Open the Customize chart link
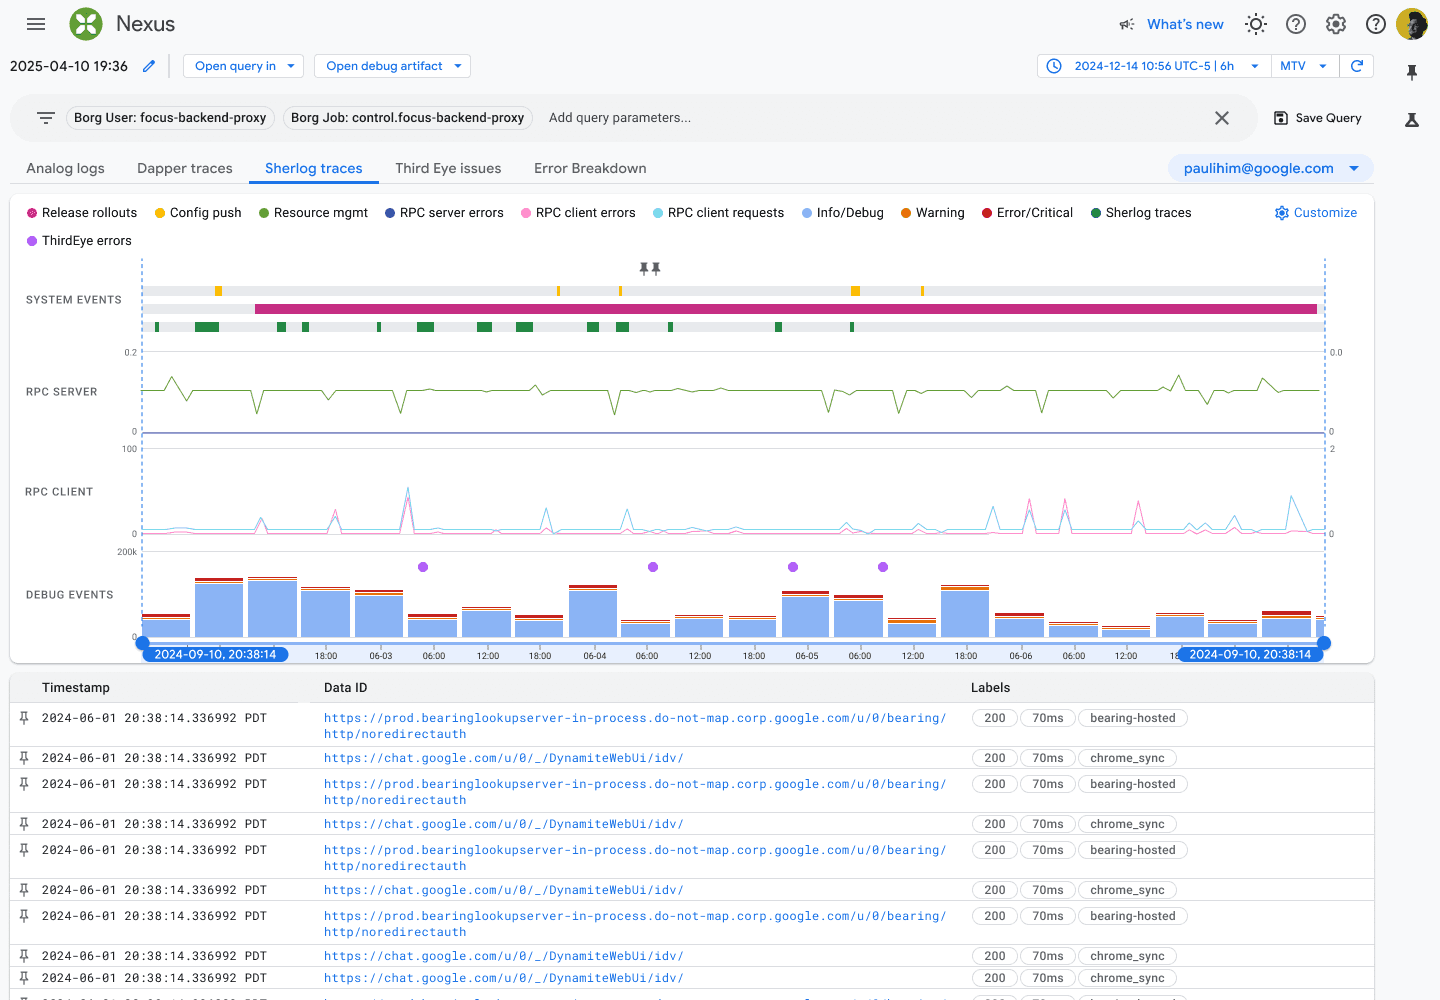1440x1000 pixels. 1315,213
